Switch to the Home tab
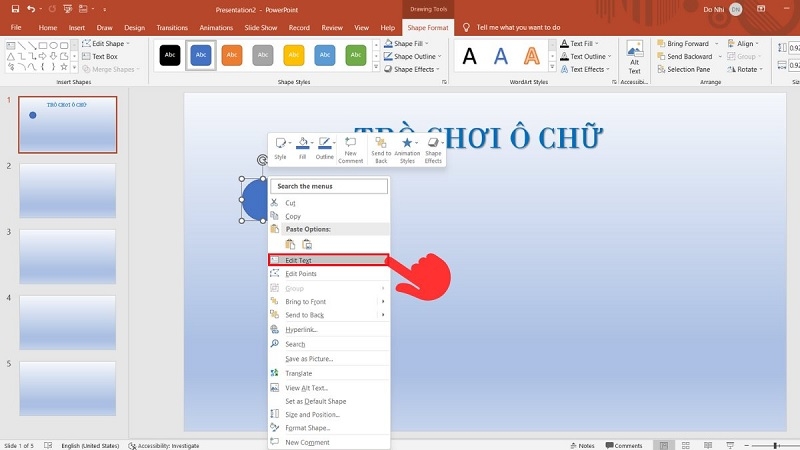The image size is (800, 450). pos(47,28)
